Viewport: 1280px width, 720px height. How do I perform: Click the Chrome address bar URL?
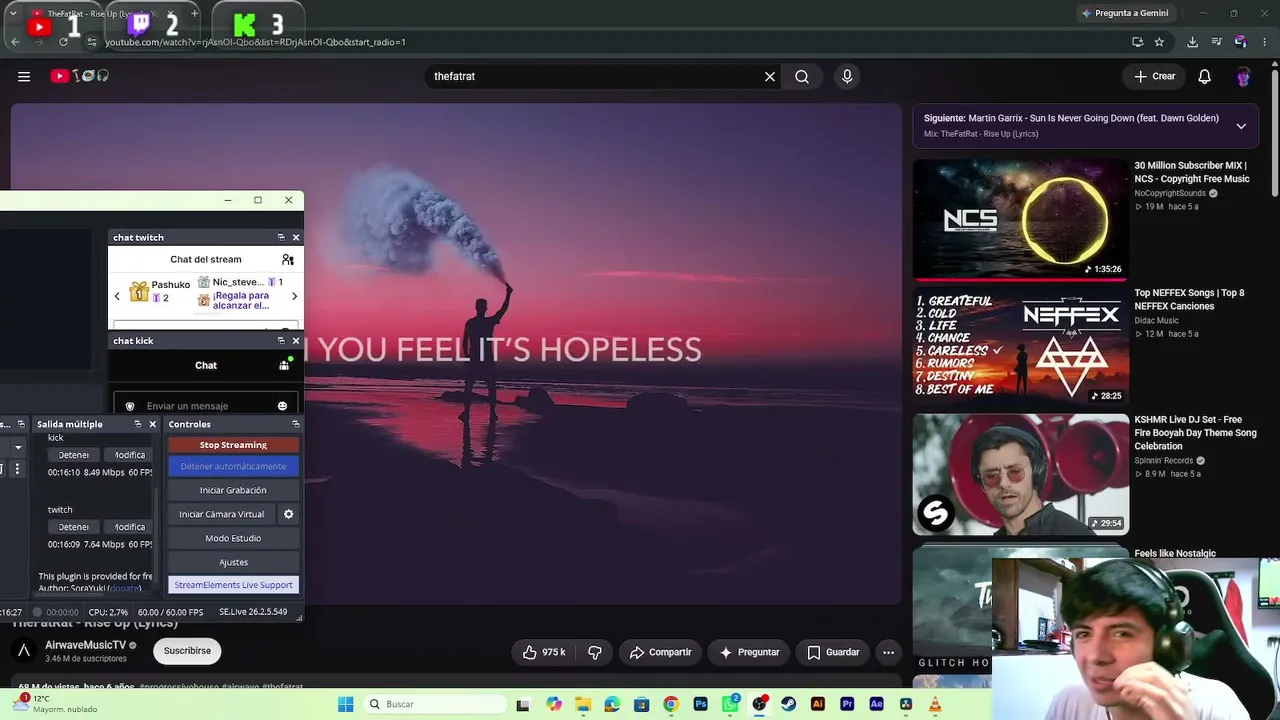pyautogui.click(x=255, y=42)
